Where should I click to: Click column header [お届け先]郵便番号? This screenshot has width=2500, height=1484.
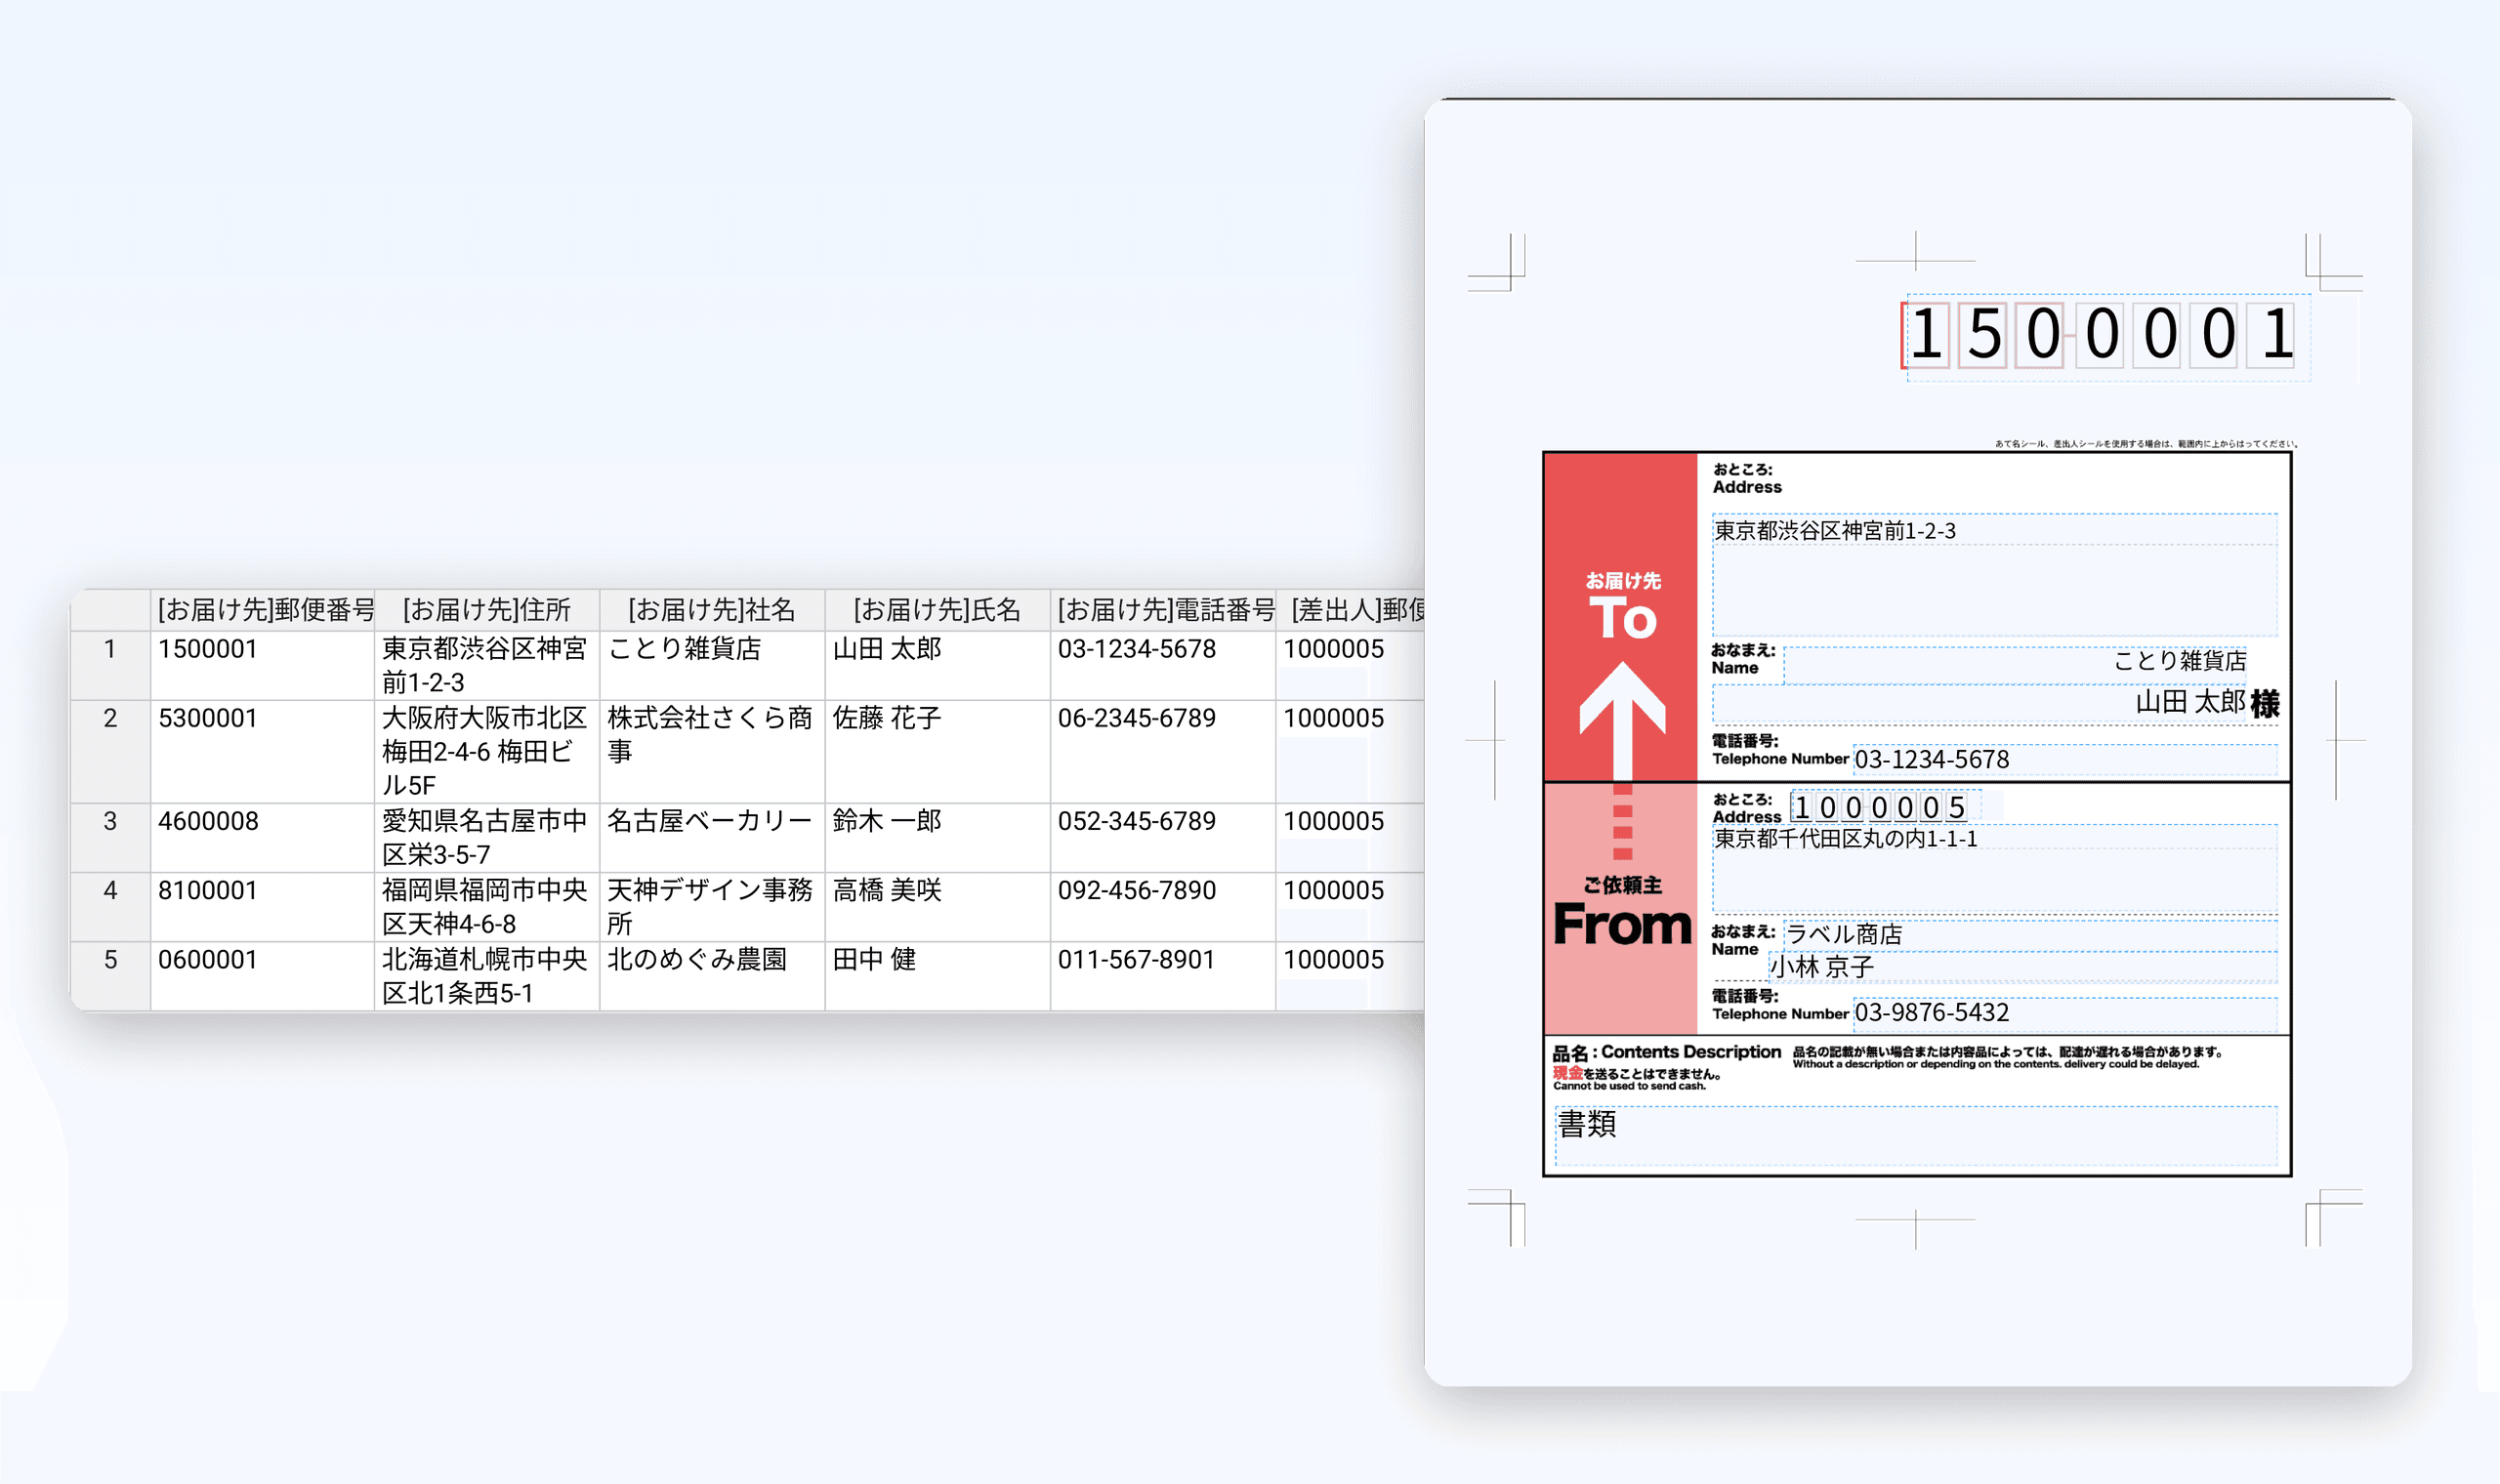point(263,610)
